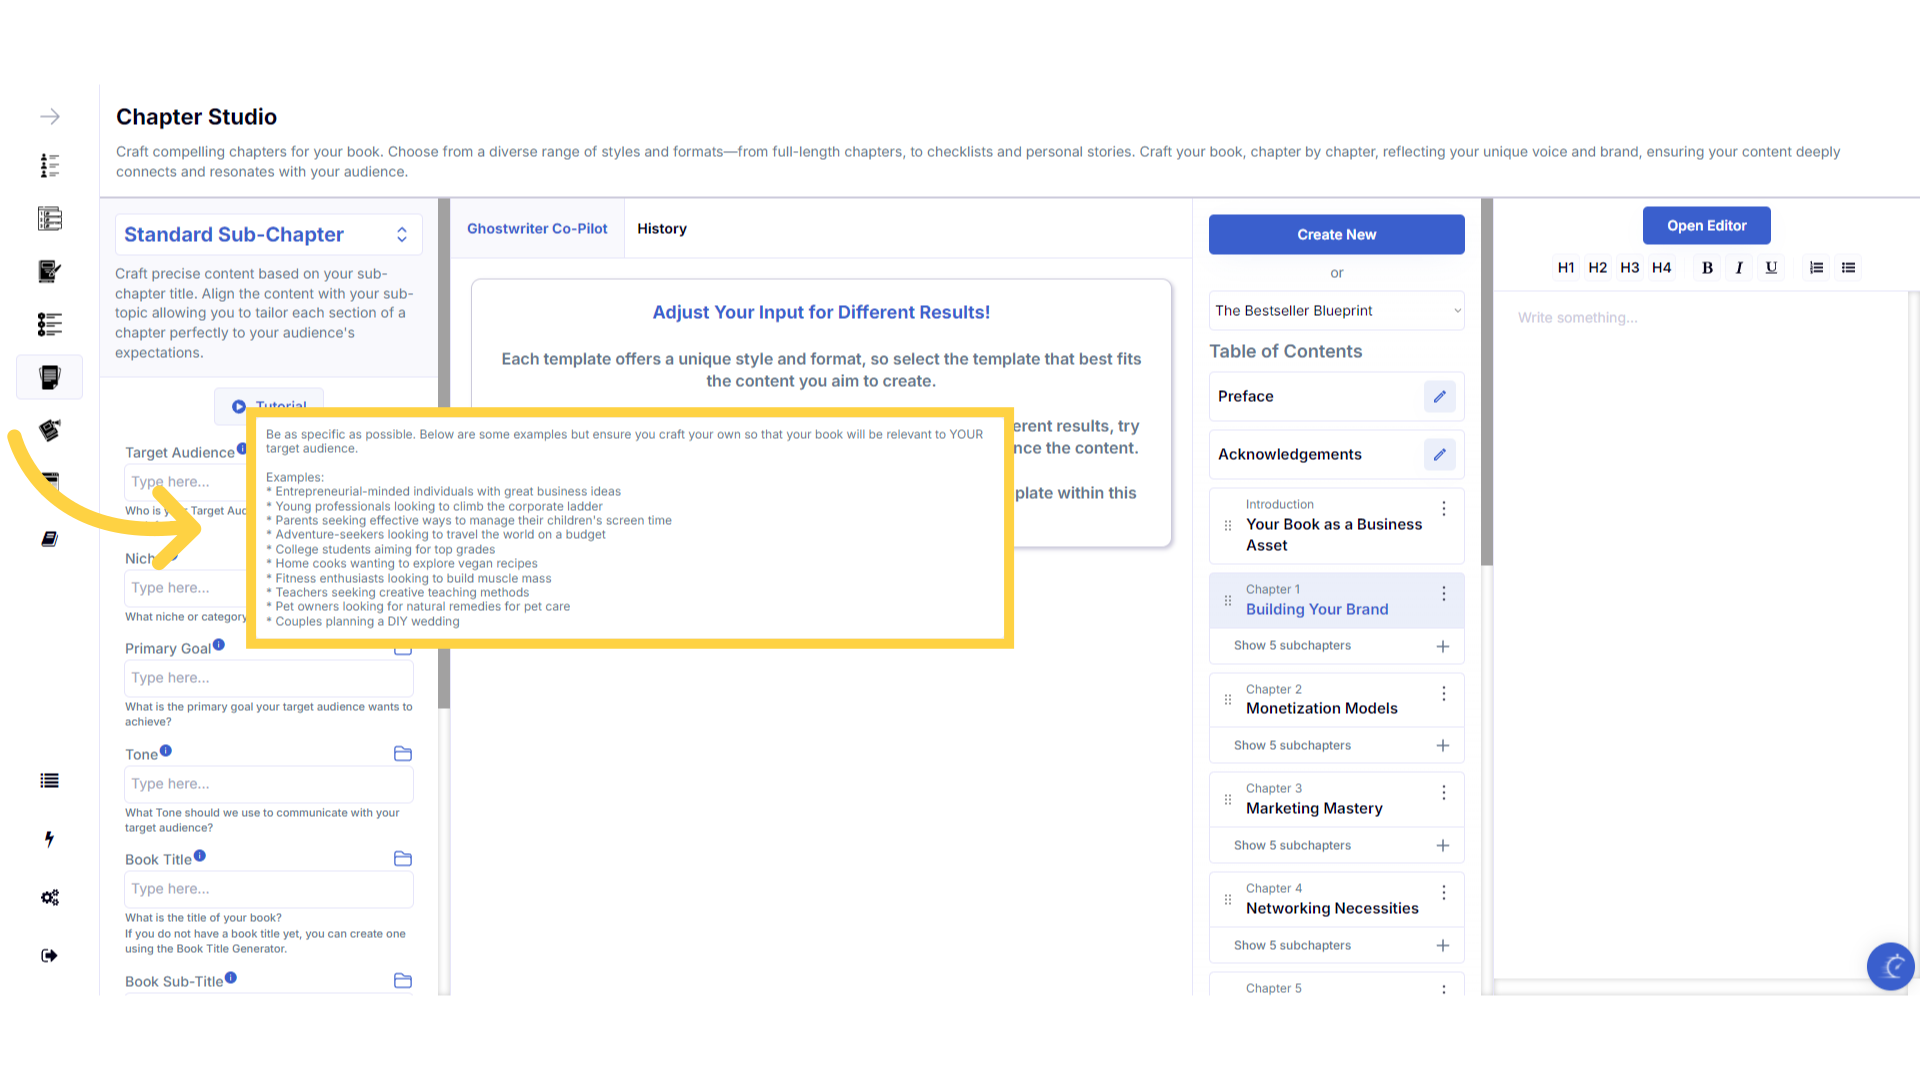
Task: Apply H2 heading style
Action: [x=1597, y=268]
